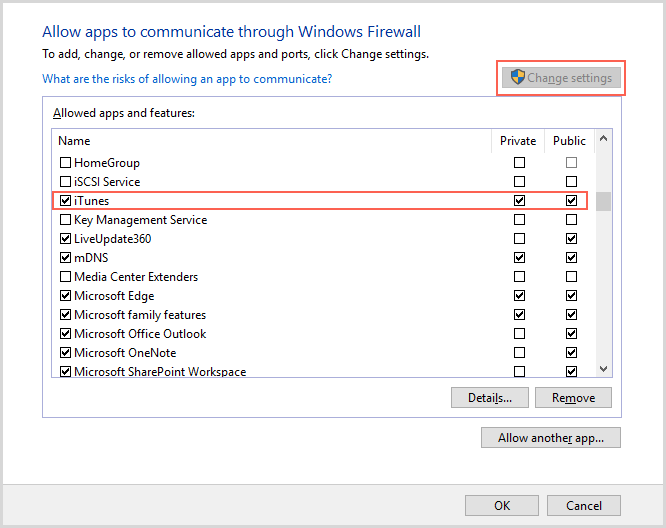Enable the iSCSI Service name checkbox
Screen dimensions: 666x528
click(x=65, y=182)
